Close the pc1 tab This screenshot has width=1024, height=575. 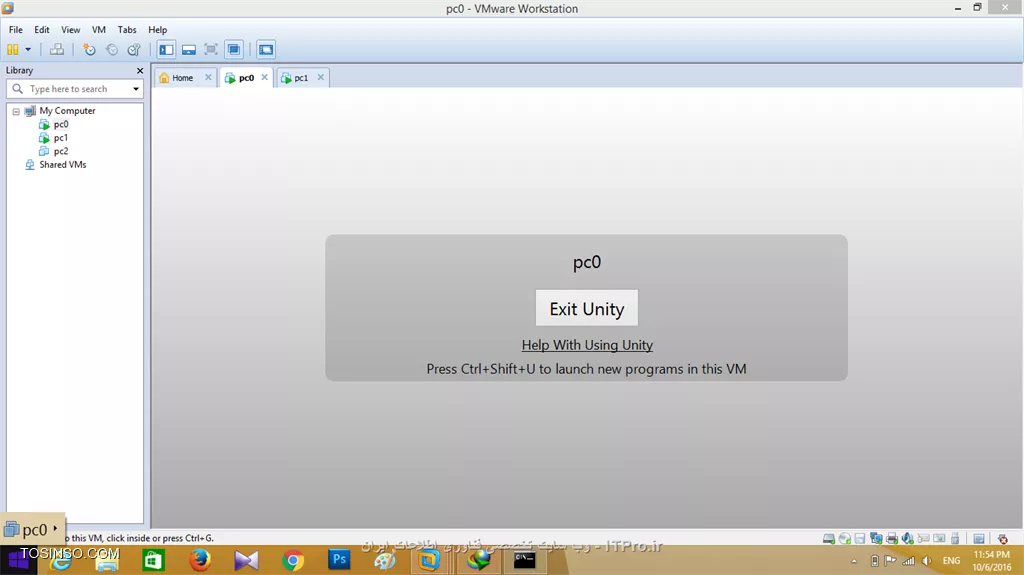click(321, 77)
